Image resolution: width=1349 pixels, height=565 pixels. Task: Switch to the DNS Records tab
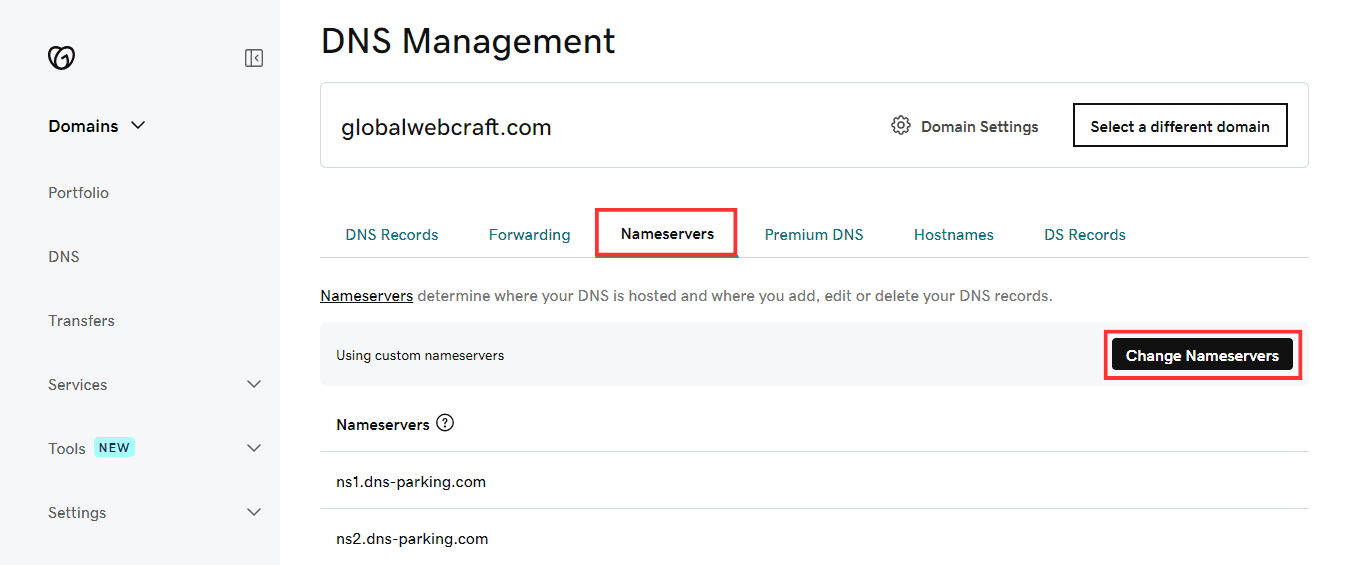point(392,235)
